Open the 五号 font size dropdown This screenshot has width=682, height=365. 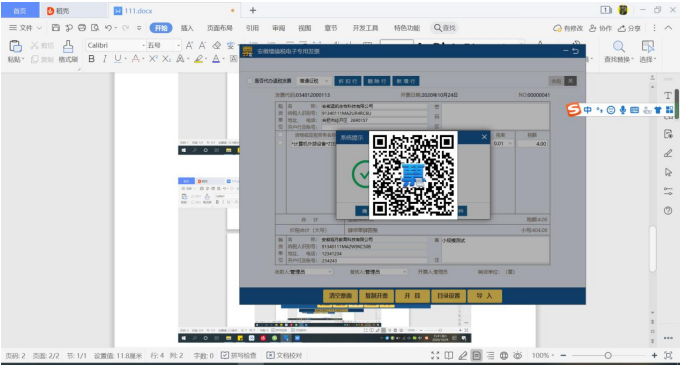tap(178, 45)
